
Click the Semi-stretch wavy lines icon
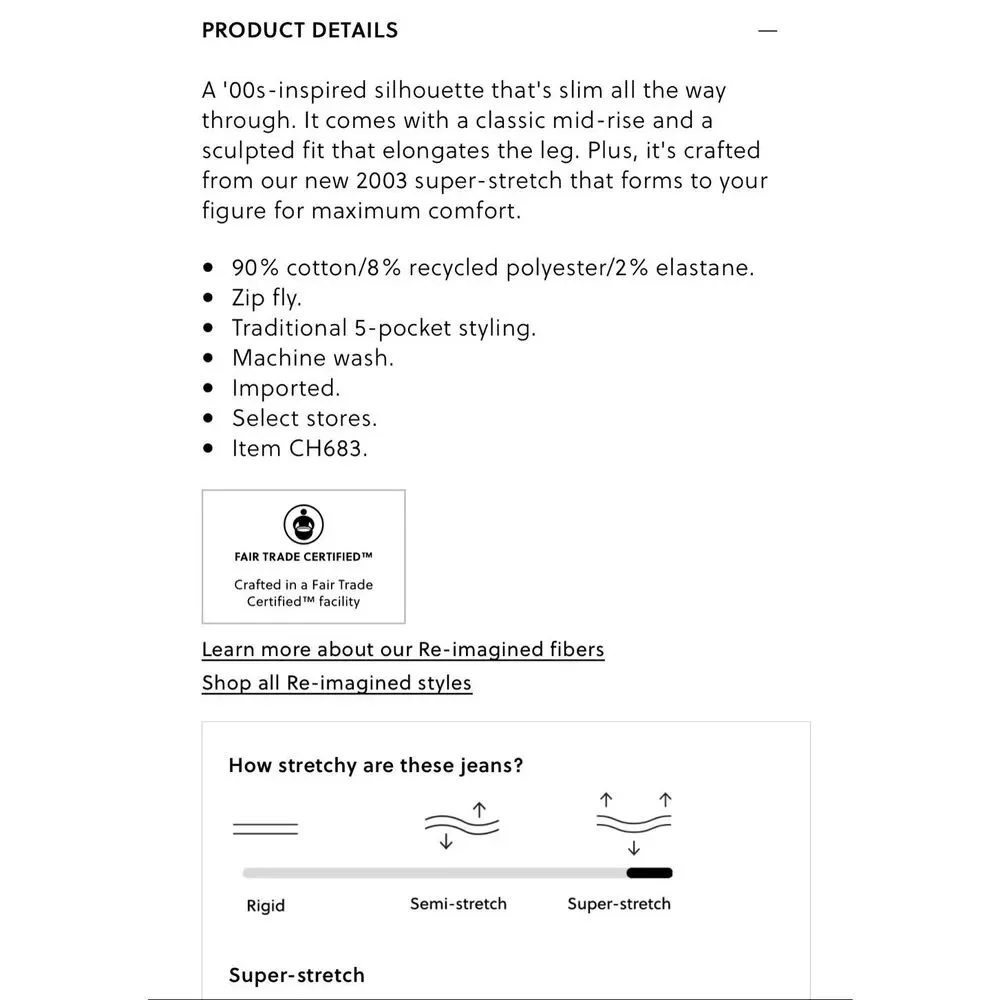point(462,826)
